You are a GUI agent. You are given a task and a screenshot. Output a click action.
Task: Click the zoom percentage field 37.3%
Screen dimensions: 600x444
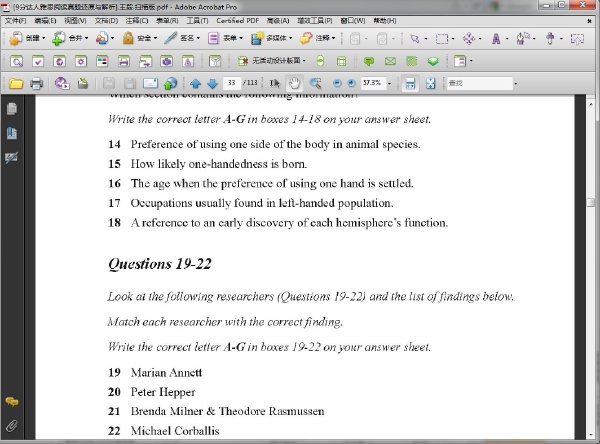[372, 83]
